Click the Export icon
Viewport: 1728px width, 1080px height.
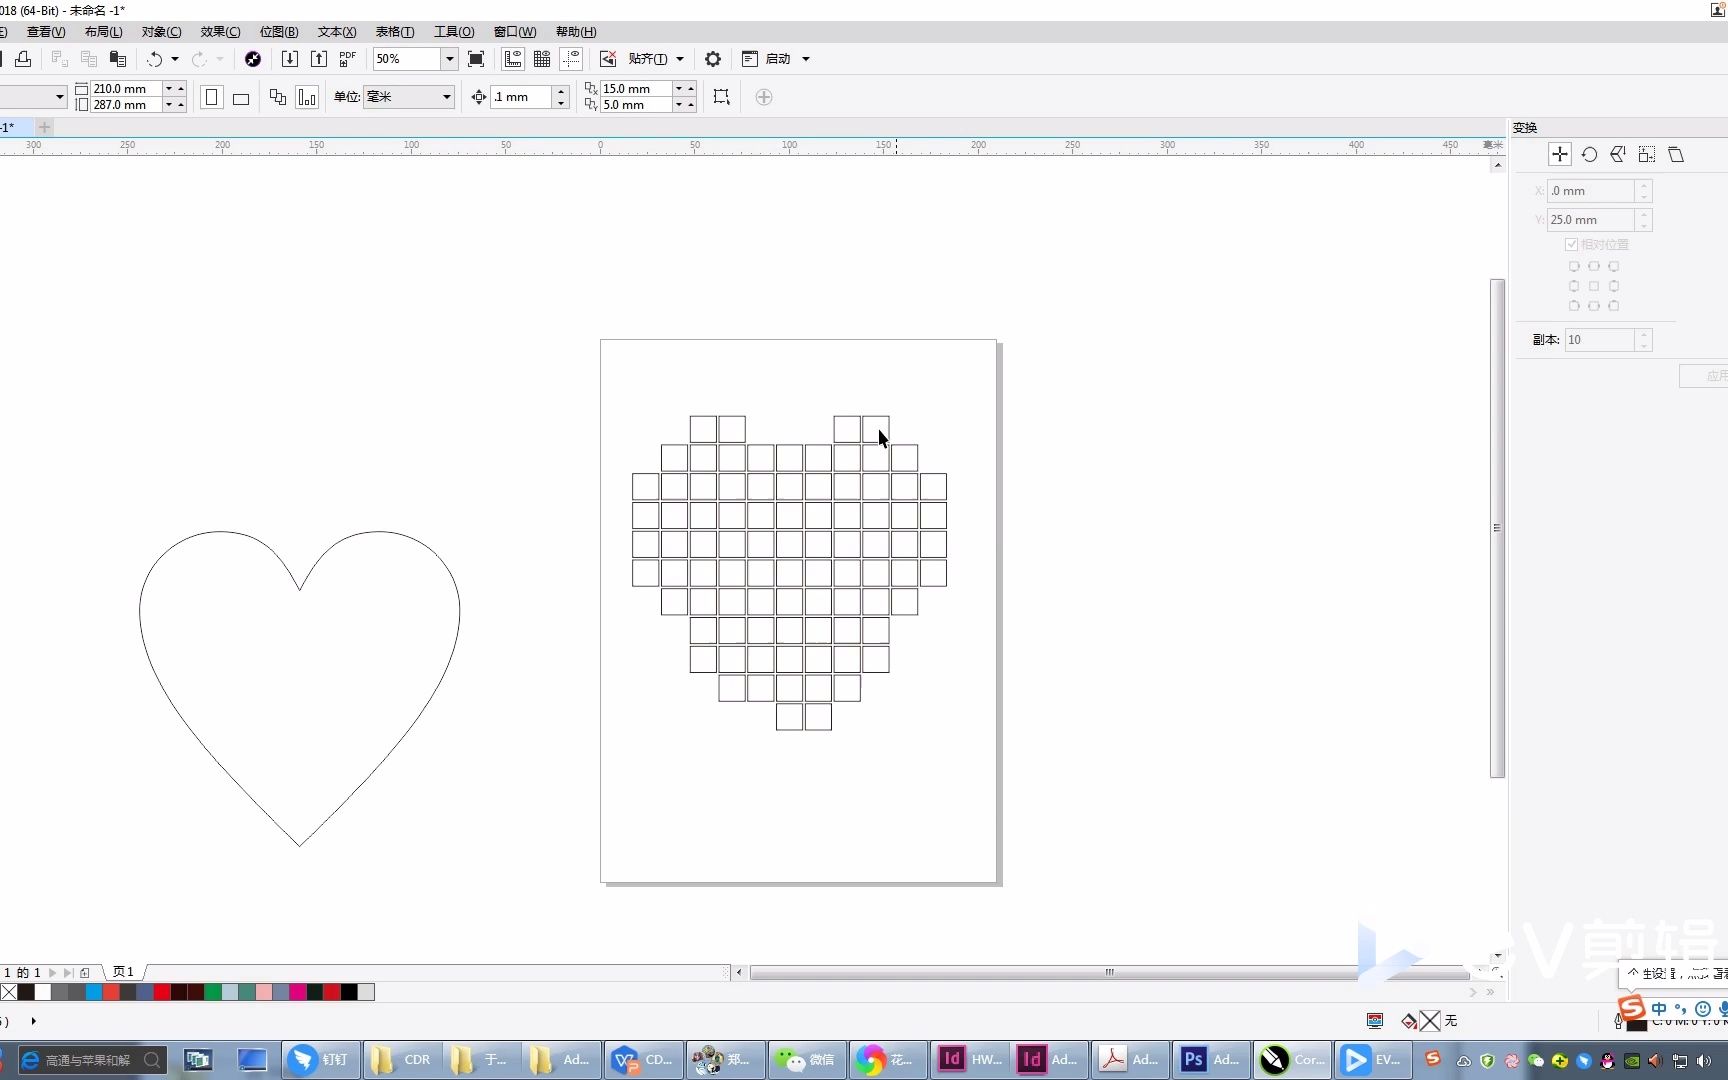tap(318, 59)
